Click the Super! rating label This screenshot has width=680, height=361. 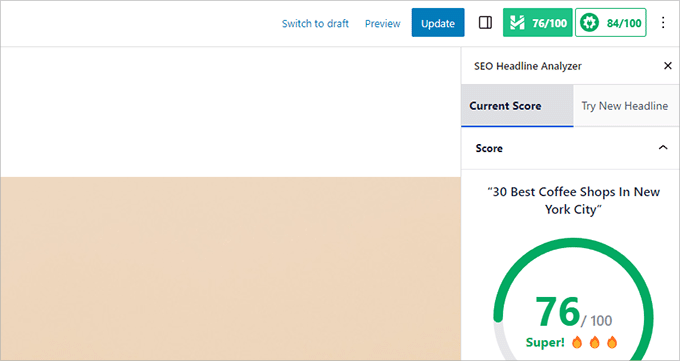click(x=545, y=342)
